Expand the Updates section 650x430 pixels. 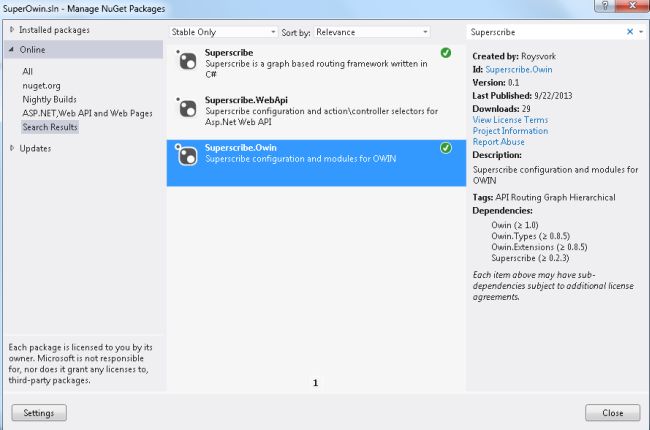pos(12,148)
